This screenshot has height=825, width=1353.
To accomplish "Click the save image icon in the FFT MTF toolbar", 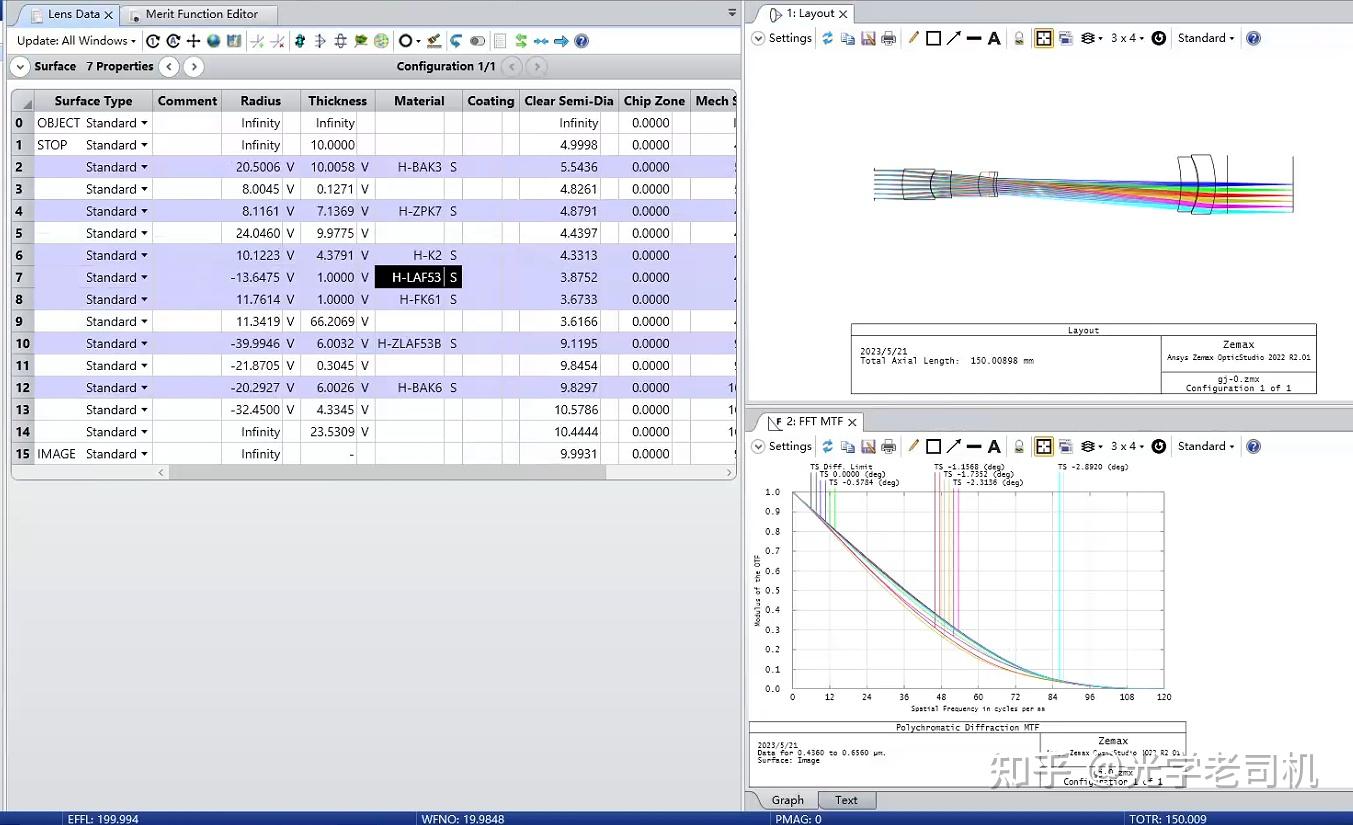I will pos(868,447).
